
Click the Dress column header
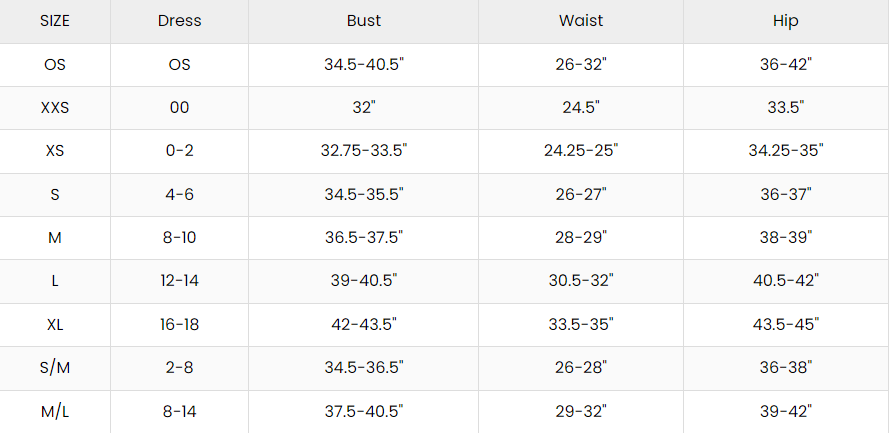(x=180, y=21)
